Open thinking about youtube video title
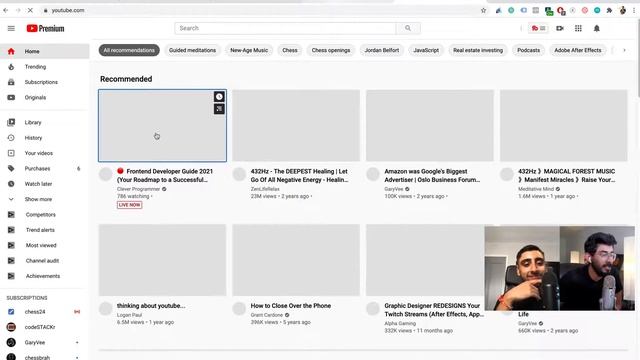Image resolution: width=640 pixels, height=360 pixels. pyautogui.click(x=151, y=306)
